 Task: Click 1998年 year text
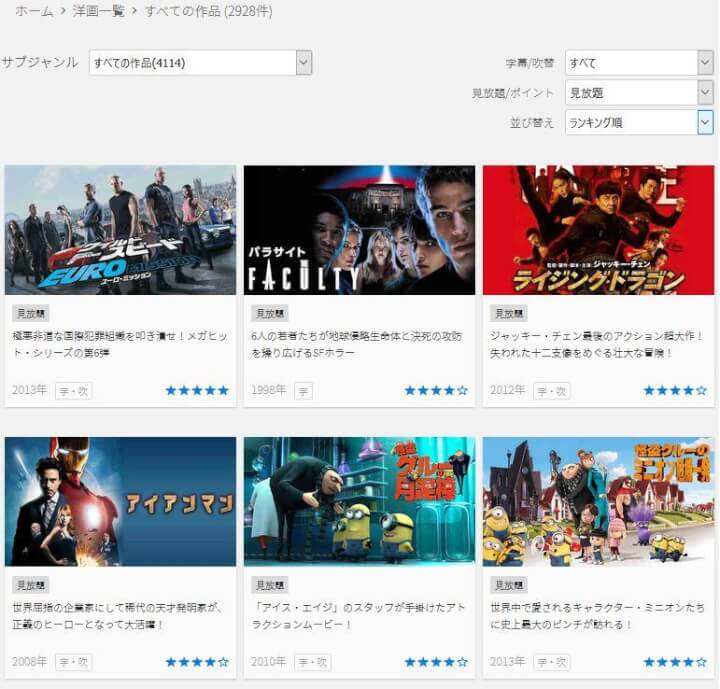click(x=269, y=390)
